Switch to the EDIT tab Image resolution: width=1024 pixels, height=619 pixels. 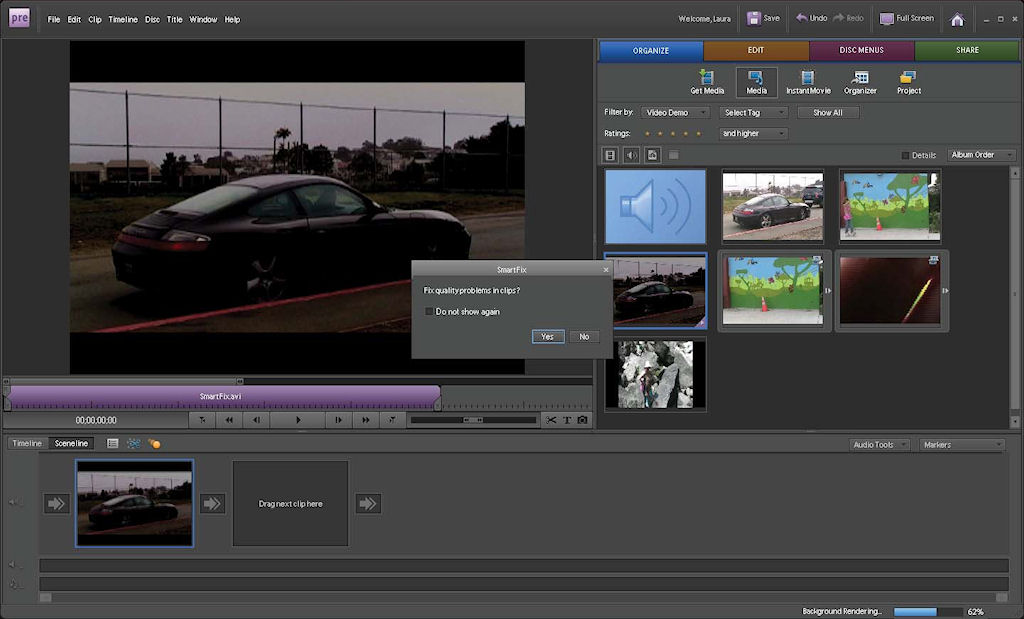(756, 50)
